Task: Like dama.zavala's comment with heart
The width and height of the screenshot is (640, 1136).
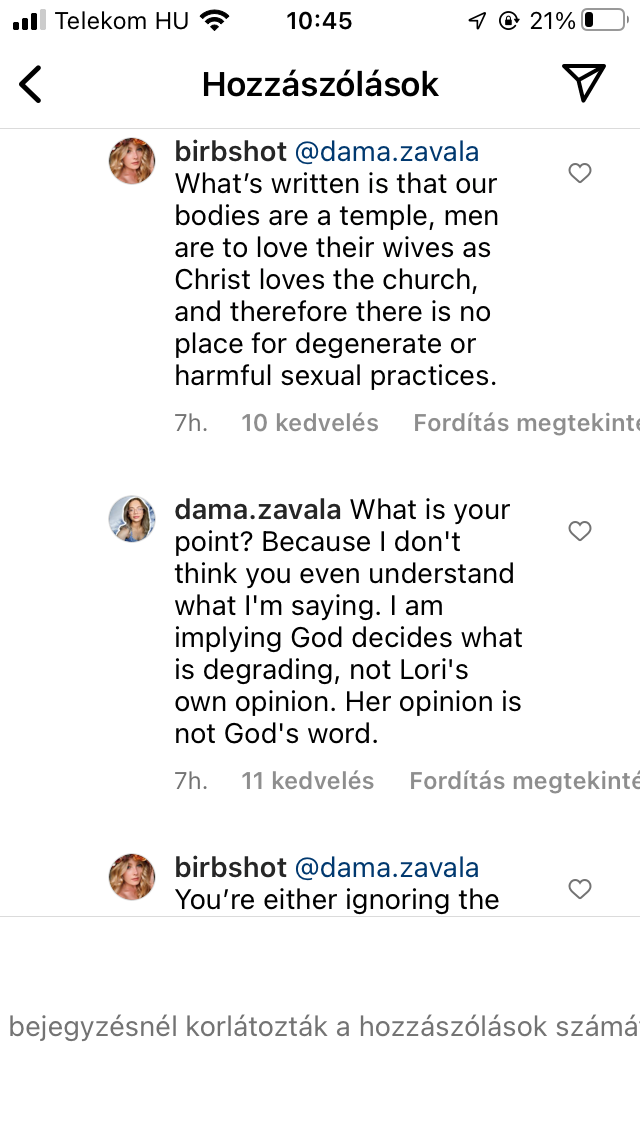Action: click(x=580, y=532)
